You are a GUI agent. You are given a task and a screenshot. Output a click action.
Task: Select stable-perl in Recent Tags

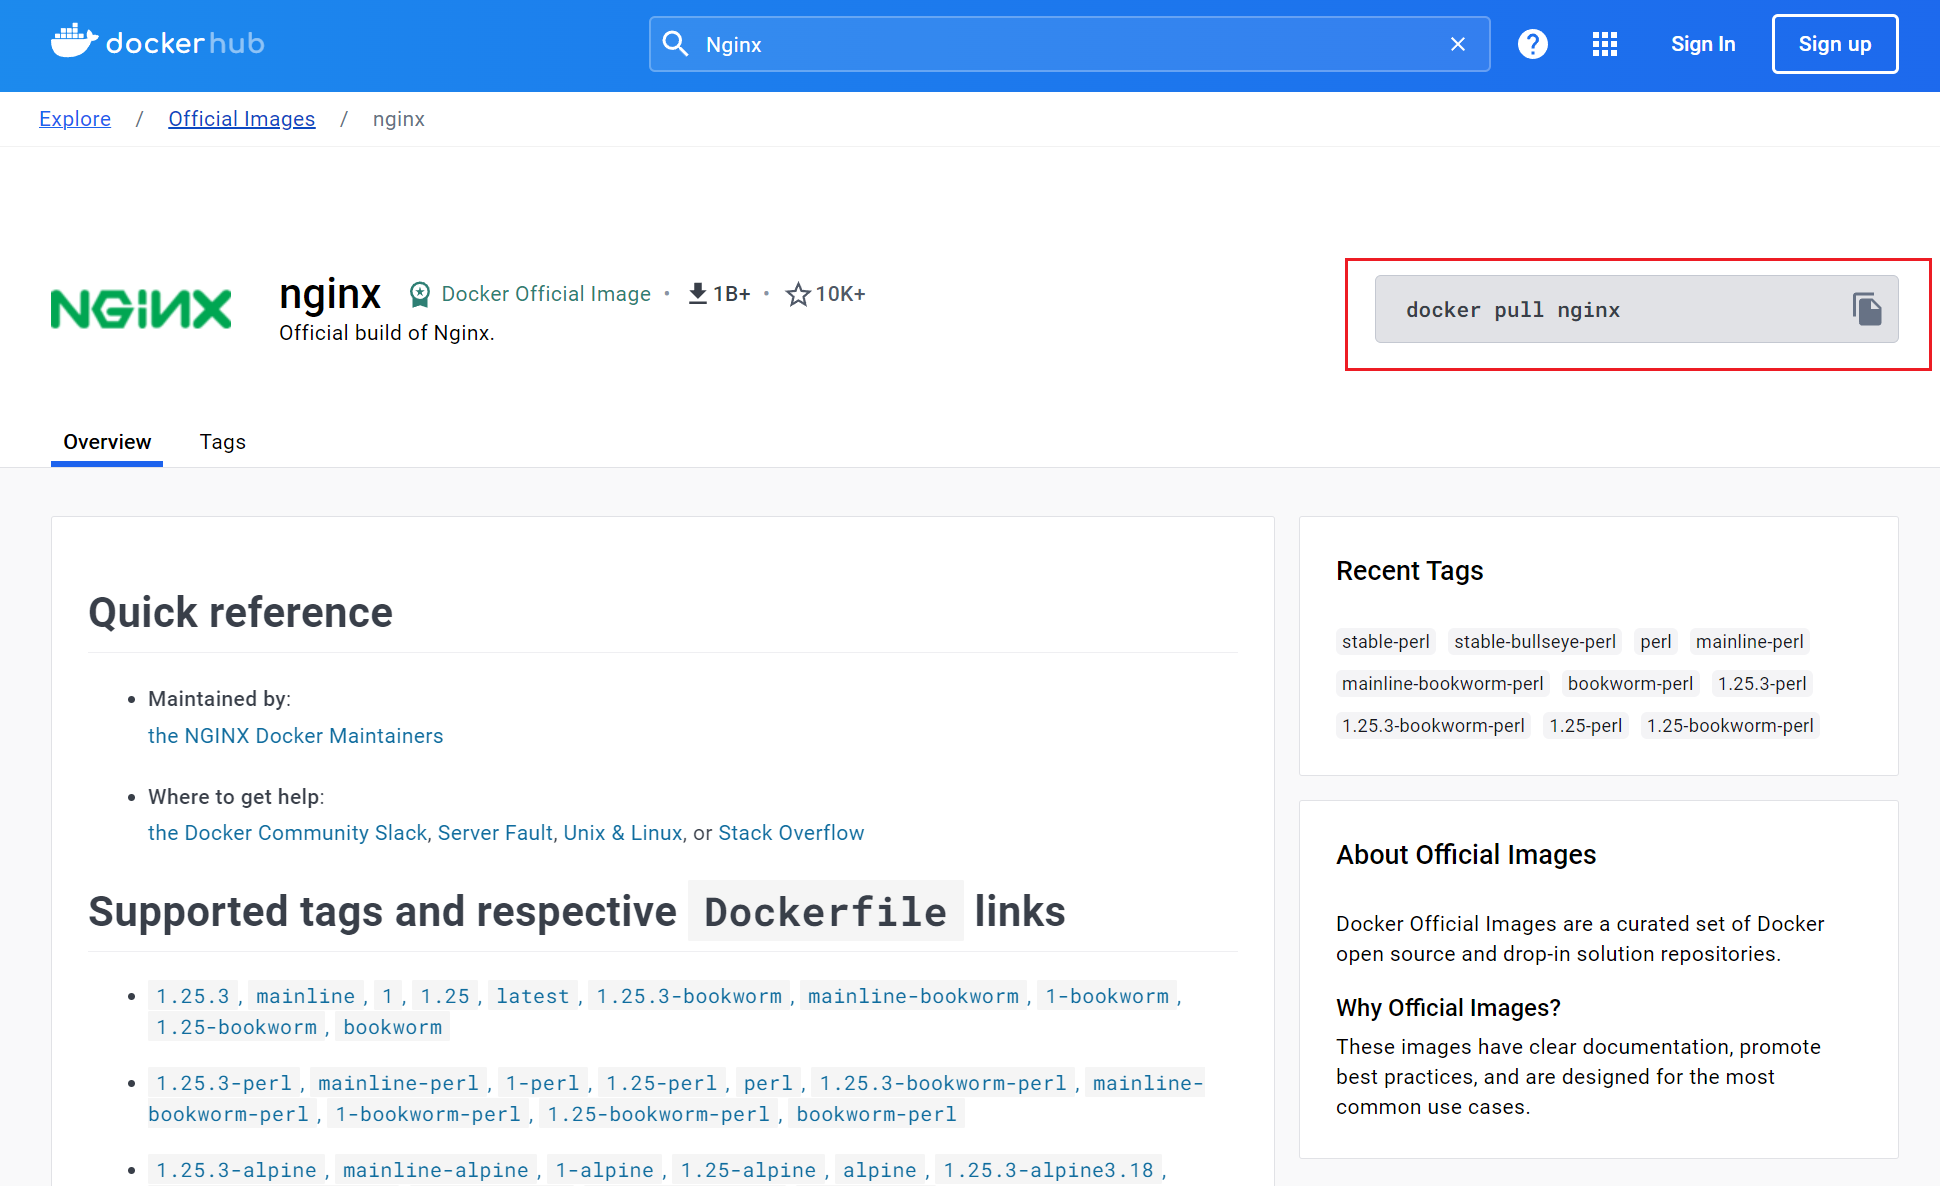point(1385,642)
